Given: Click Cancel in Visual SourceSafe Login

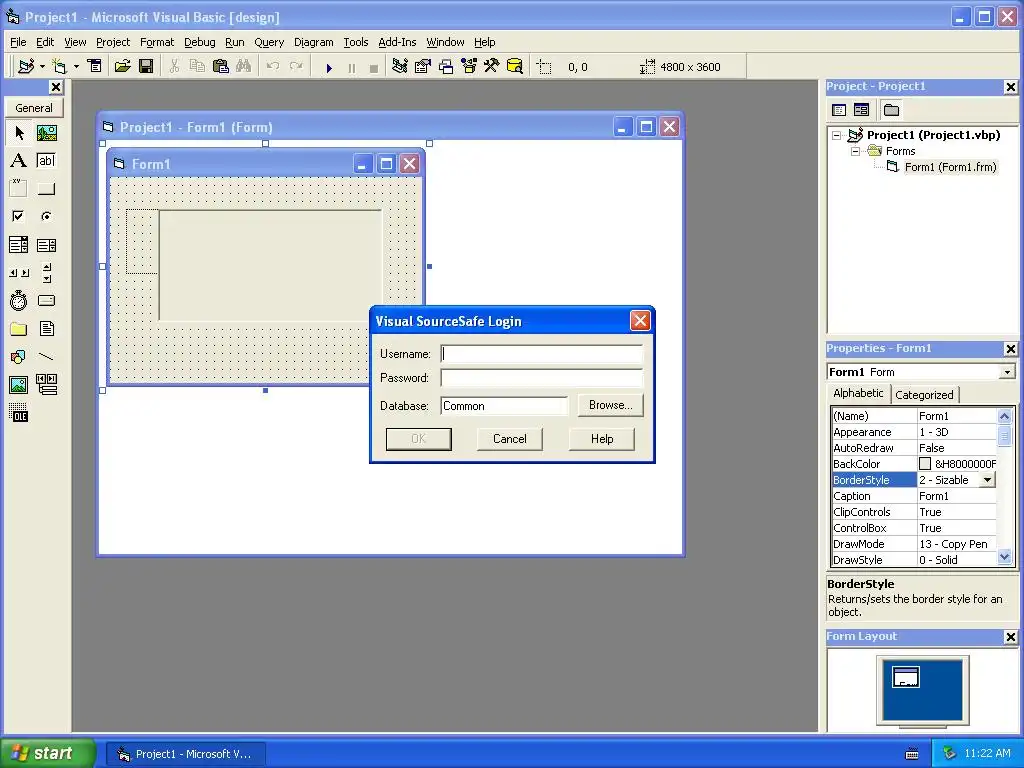Looking at the screenshot, I should coord(509,439).
